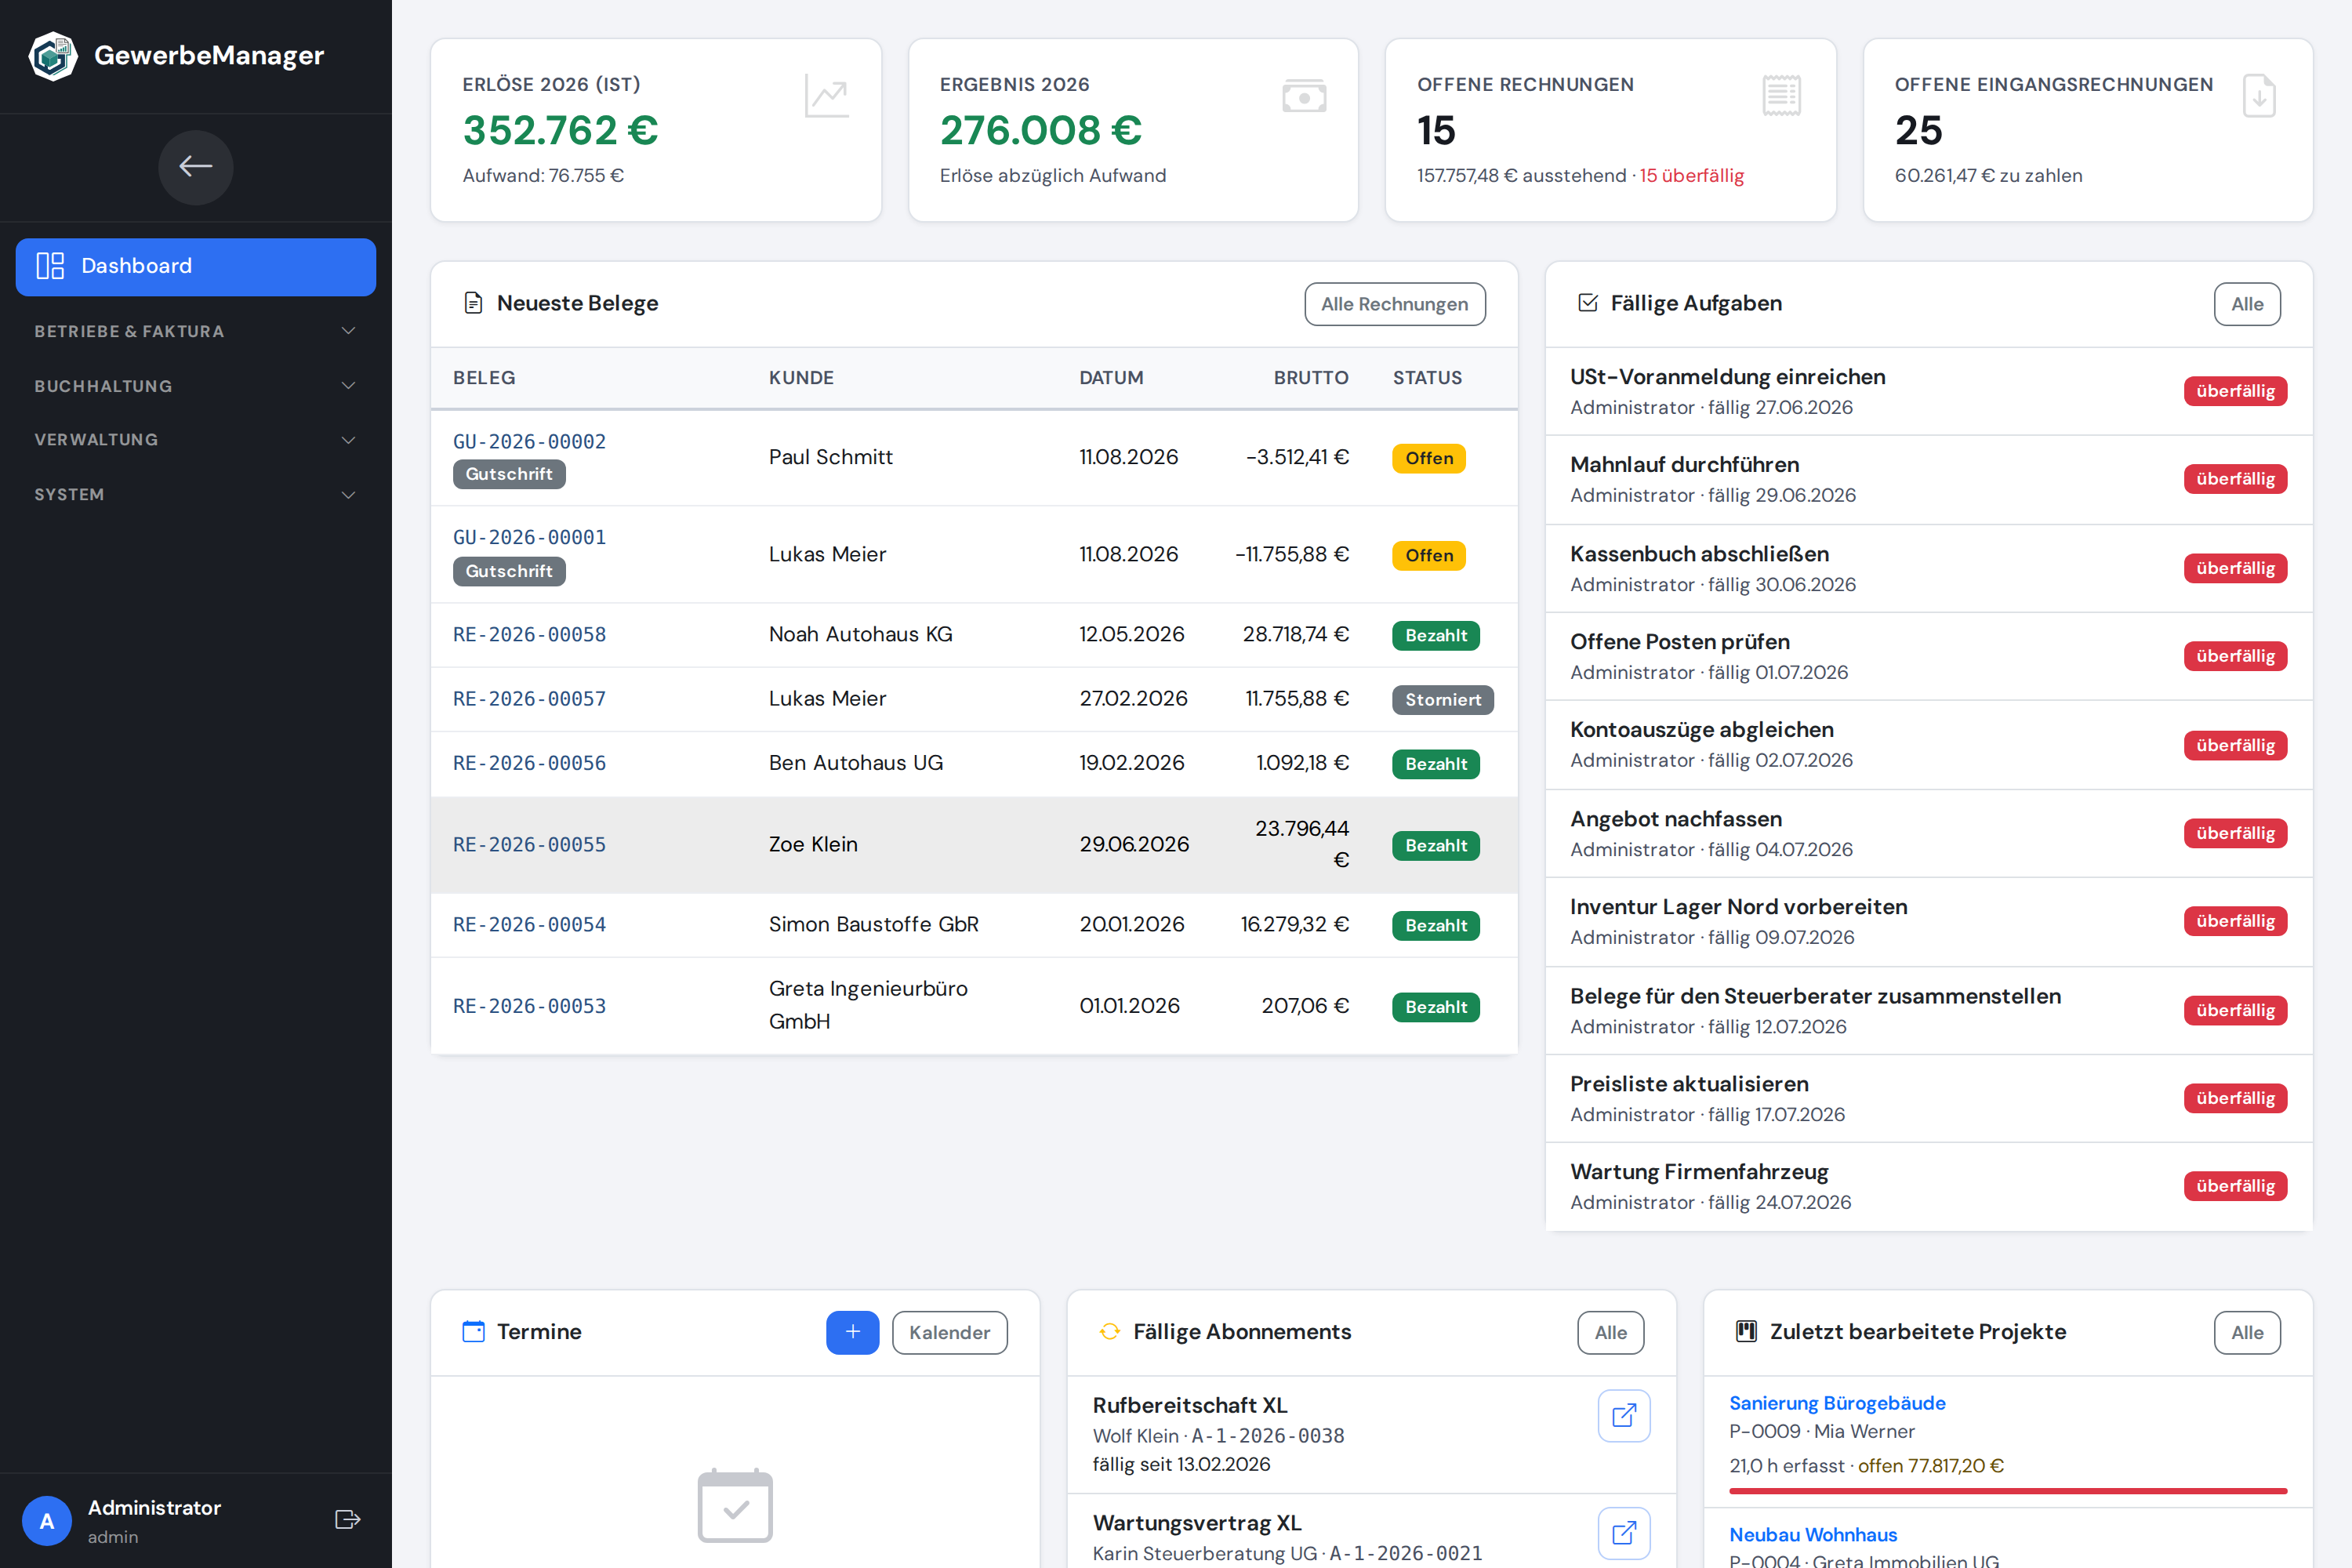
Task: Click the receipt icon in Offene Rechnungen card
Action: click(1782, 96)
